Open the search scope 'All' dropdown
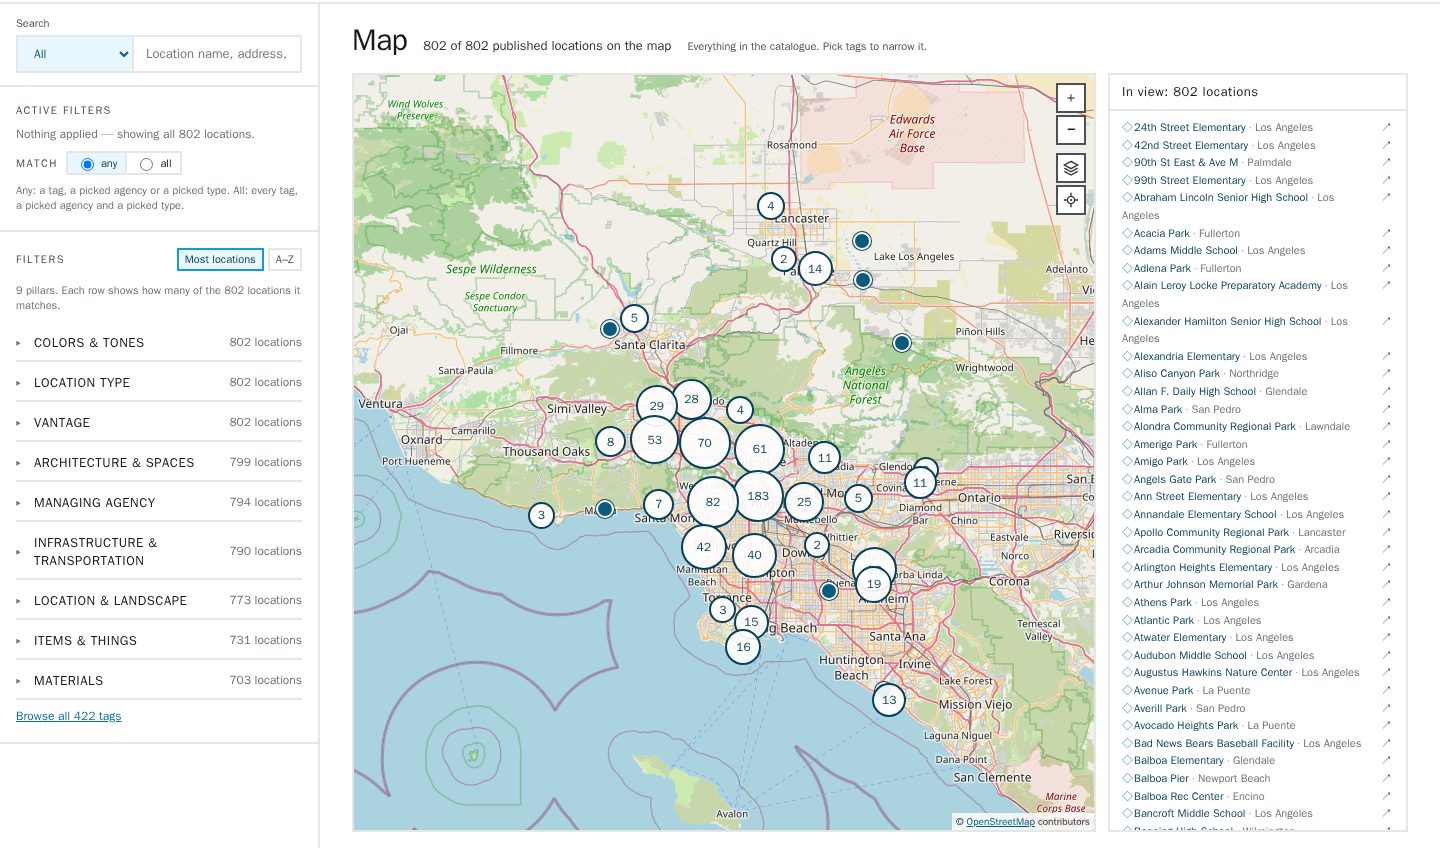 pyautogui.click(x=75, y=54)
